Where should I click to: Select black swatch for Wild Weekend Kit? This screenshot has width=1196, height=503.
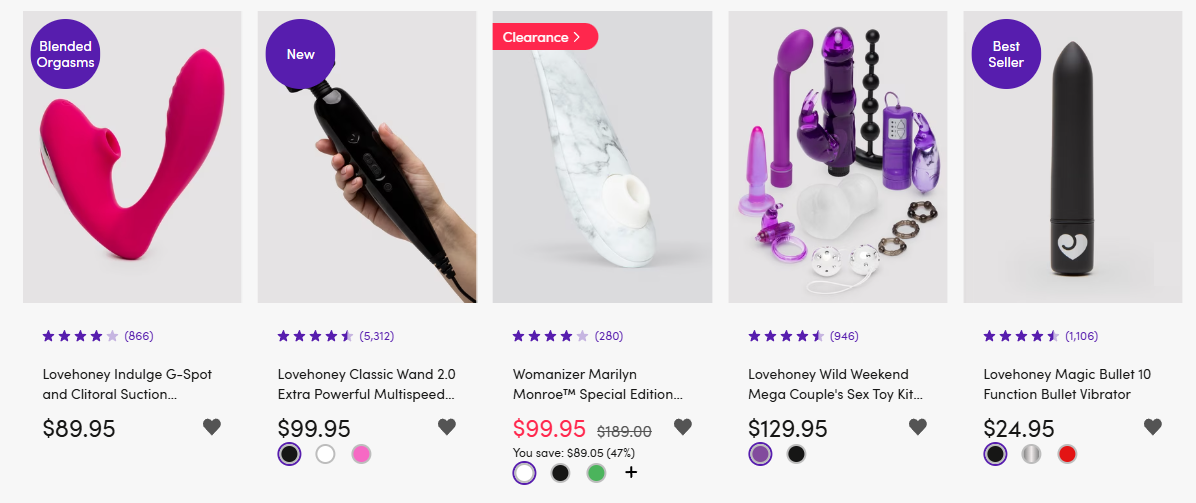click(796, 454)
